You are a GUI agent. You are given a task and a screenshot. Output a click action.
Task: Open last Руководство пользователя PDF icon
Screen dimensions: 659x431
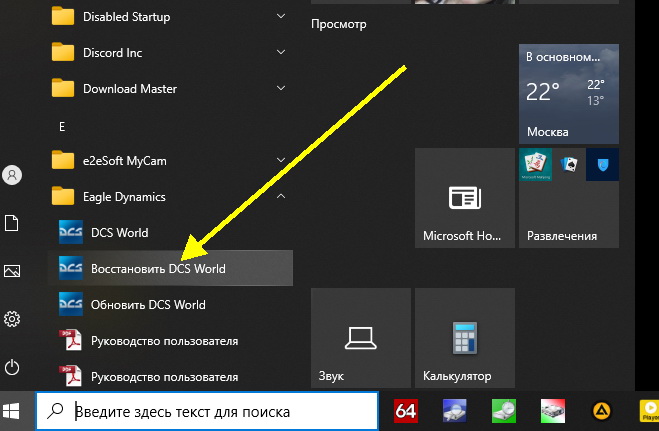pyautogui.click(x=71, y=376)
